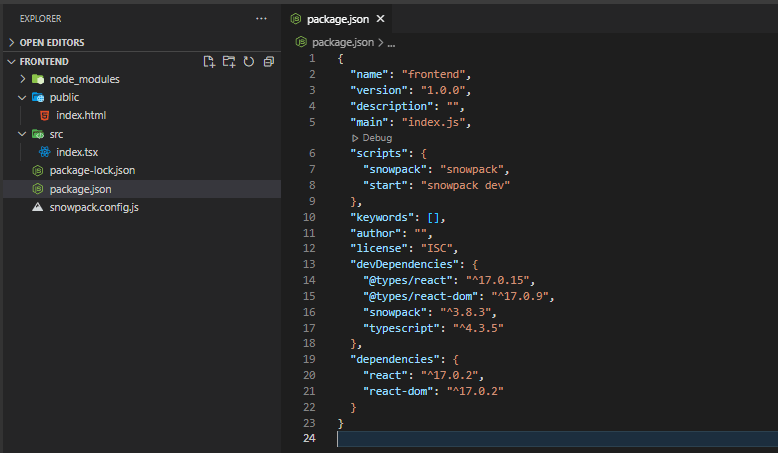Click the "typescript" key on line 17

click(401, 328)
